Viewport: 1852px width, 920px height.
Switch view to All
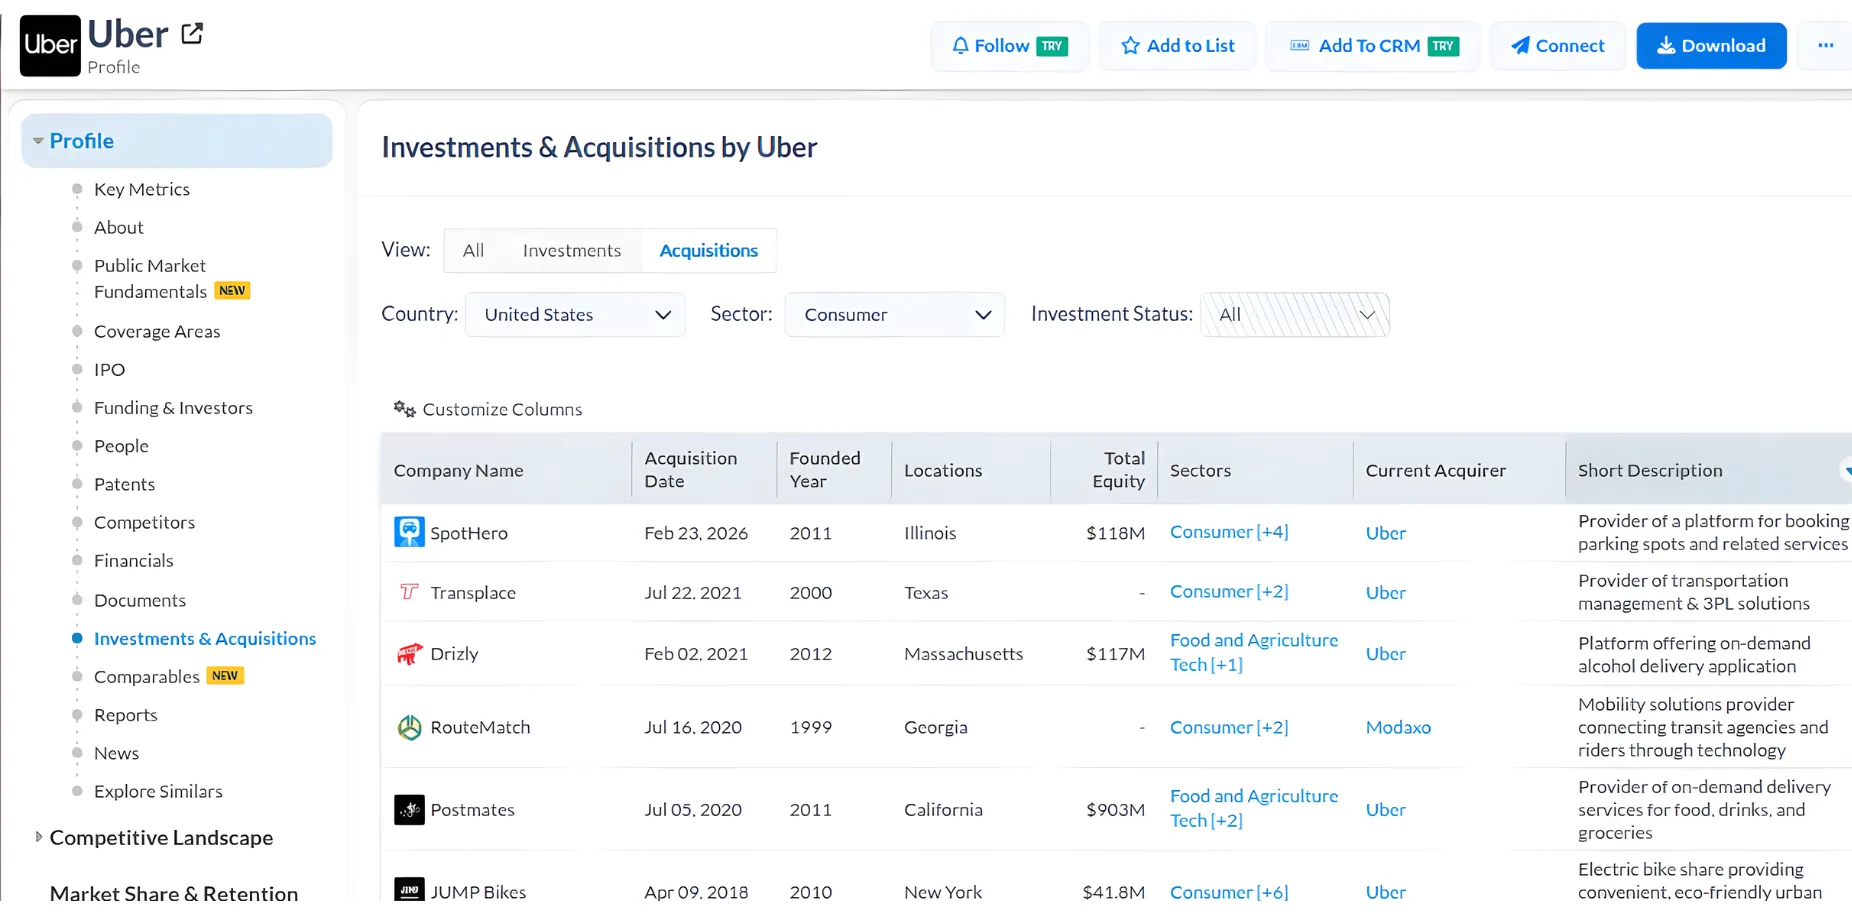coord(473,251)
